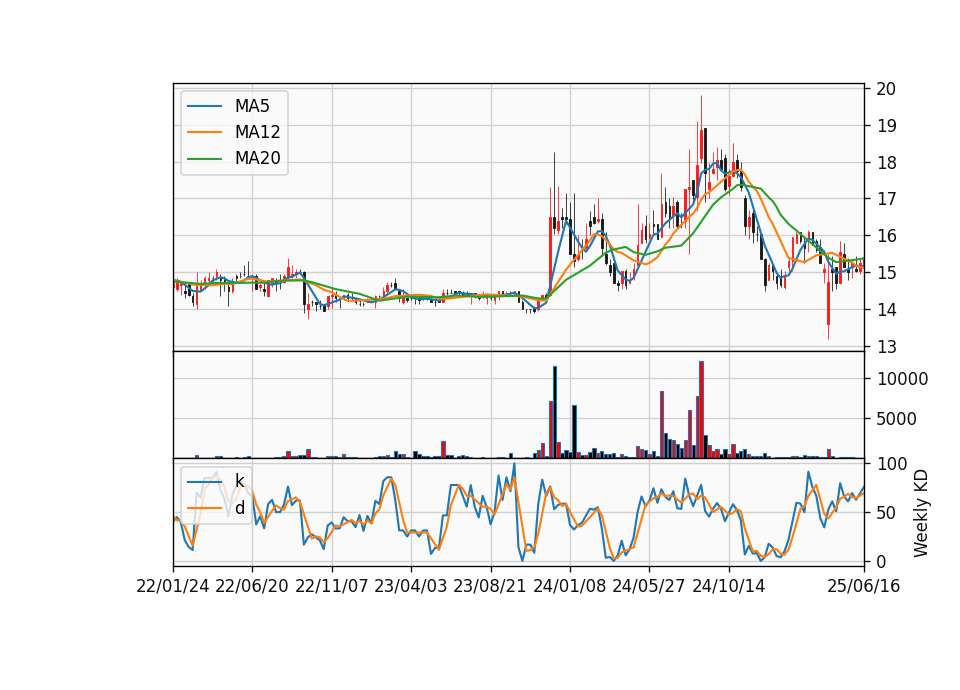
Task: Click the price axis label 17
Action: pos(886,199)
